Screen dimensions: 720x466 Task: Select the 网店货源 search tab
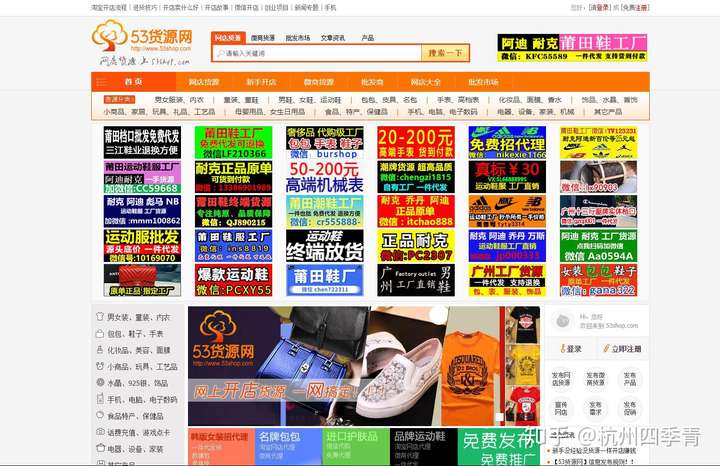[x=228, y=38]
